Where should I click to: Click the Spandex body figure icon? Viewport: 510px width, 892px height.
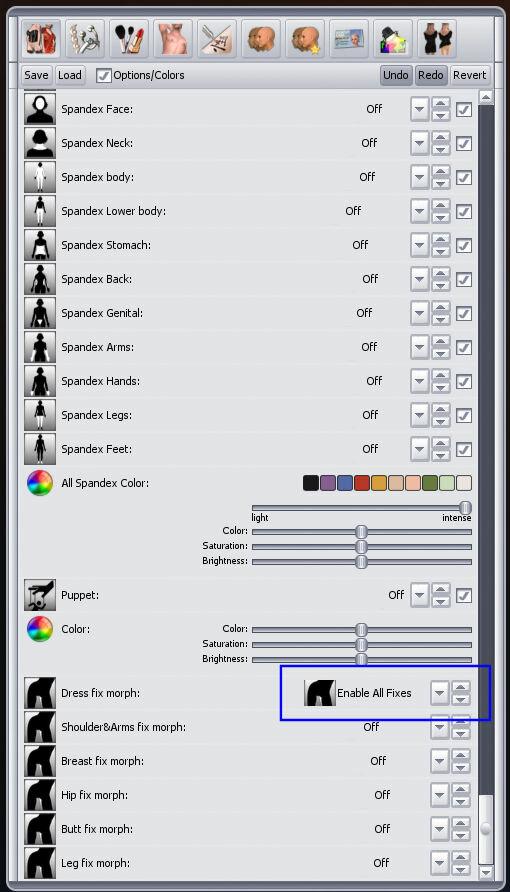pyautogui.click(x=40, y=177)
